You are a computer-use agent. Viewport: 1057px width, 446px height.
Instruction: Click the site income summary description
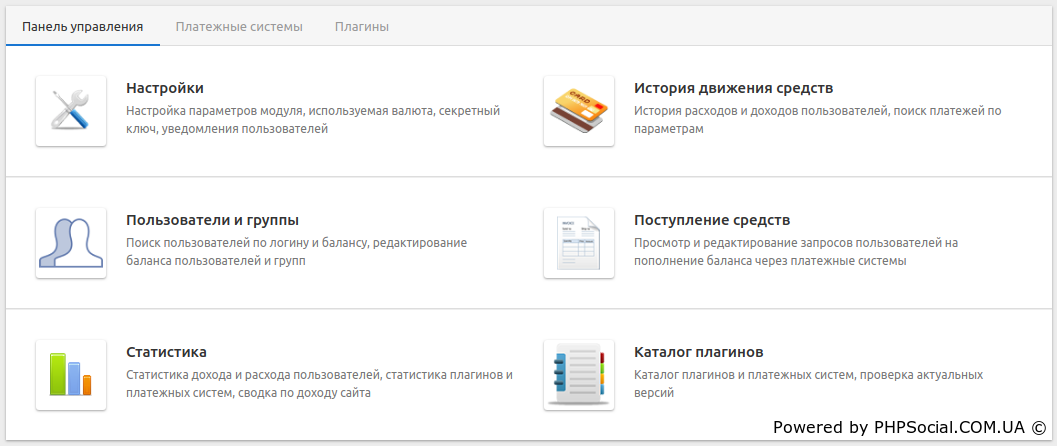(x=319, y=384)
